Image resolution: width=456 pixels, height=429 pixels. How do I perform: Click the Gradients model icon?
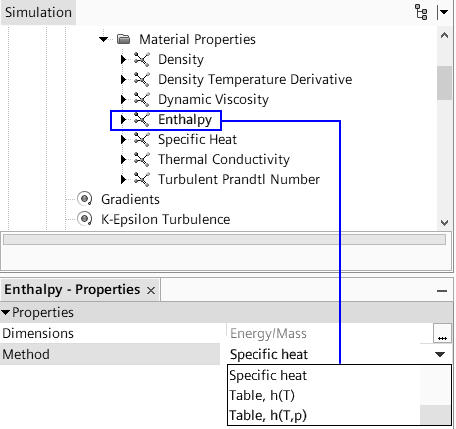click(x=85, y=199)
